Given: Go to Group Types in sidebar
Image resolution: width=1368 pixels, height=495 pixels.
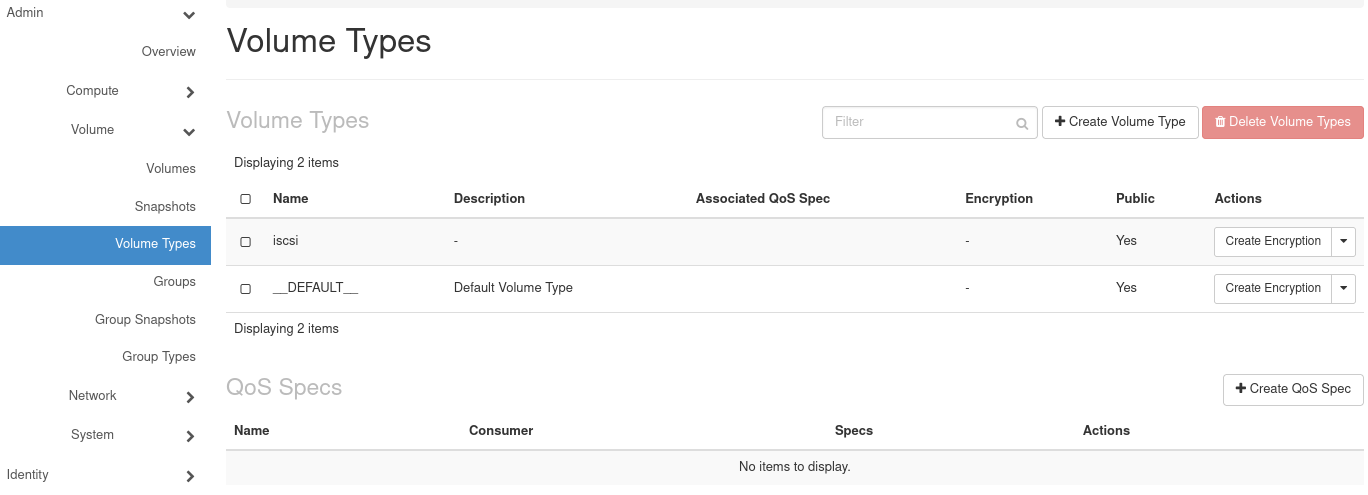Looking at the screenshot, I should click(x=159, y=357).
